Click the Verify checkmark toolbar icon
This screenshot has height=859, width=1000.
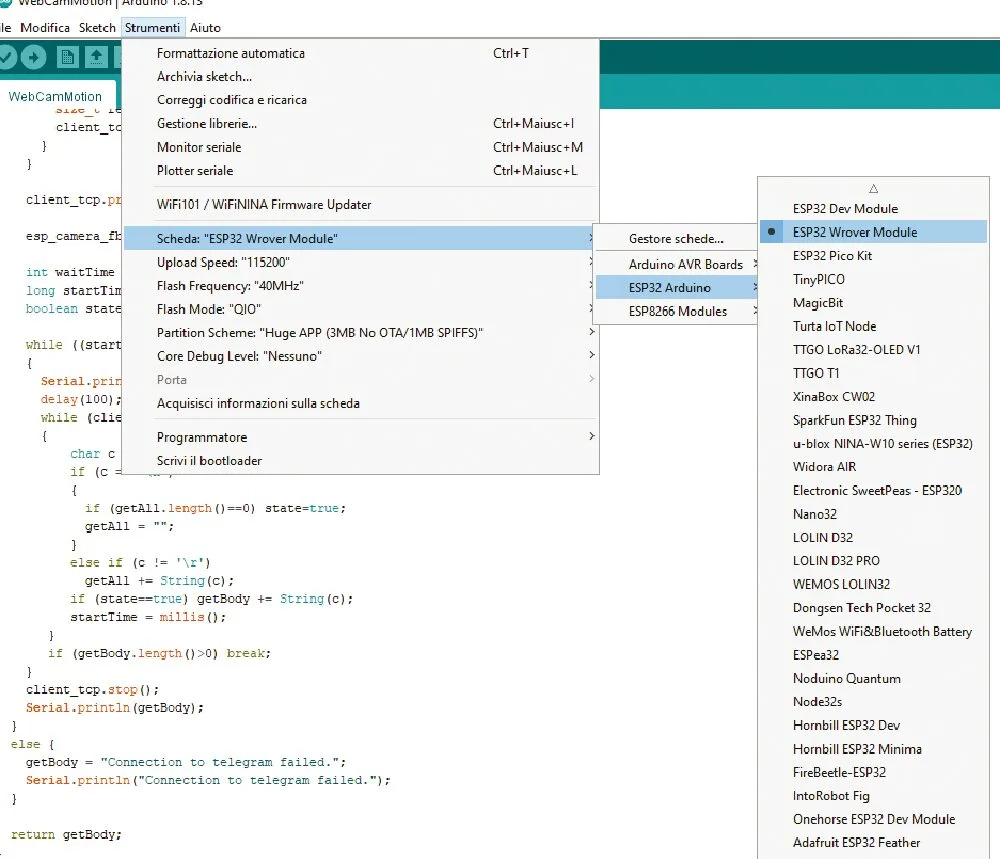[x=6, y=57]
